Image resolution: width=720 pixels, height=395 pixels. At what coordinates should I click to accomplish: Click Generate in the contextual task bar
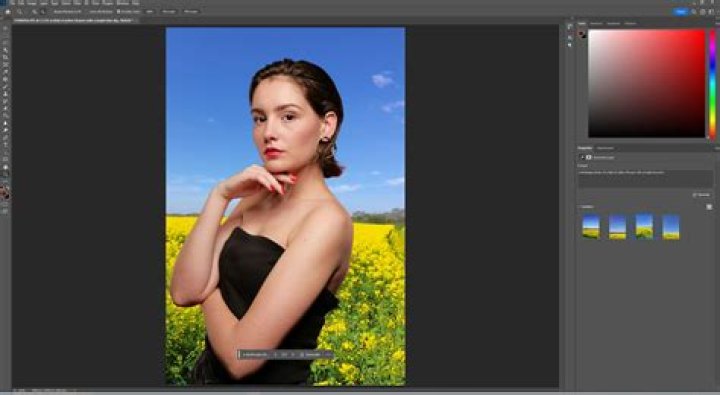click(x=311, y=355)
